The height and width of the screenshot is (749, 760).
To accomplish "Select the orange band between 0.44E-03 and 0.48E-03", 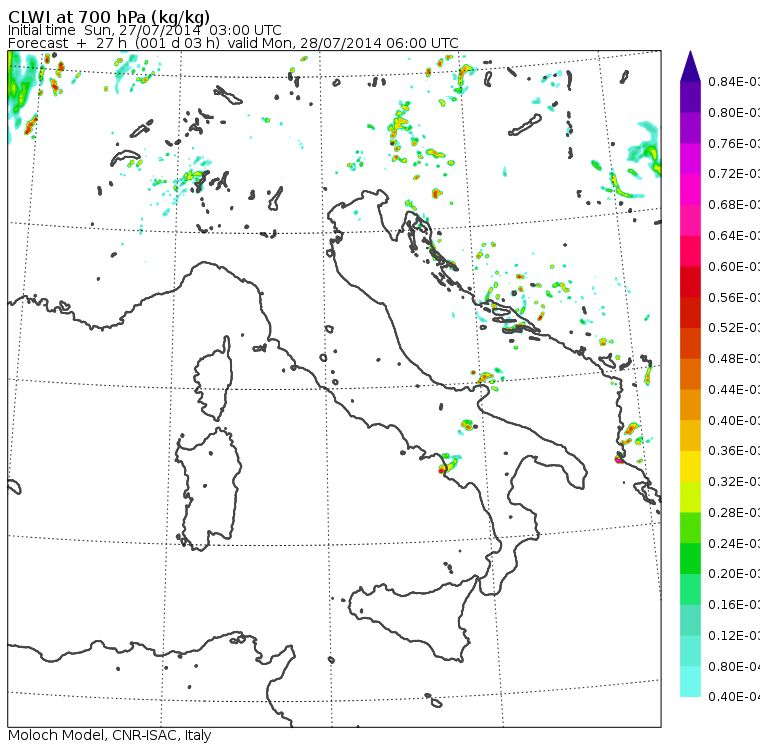I will [690, 374].
